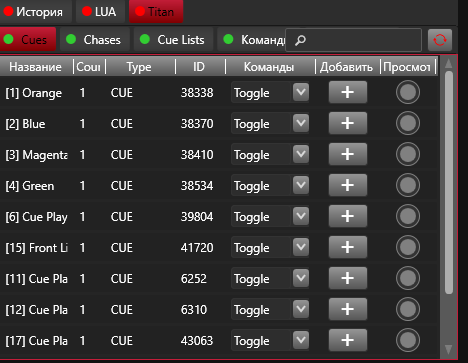Click the scrollbar up arrow
The height and width of the screenshot is (363, 468).
[x=449, y=63]
